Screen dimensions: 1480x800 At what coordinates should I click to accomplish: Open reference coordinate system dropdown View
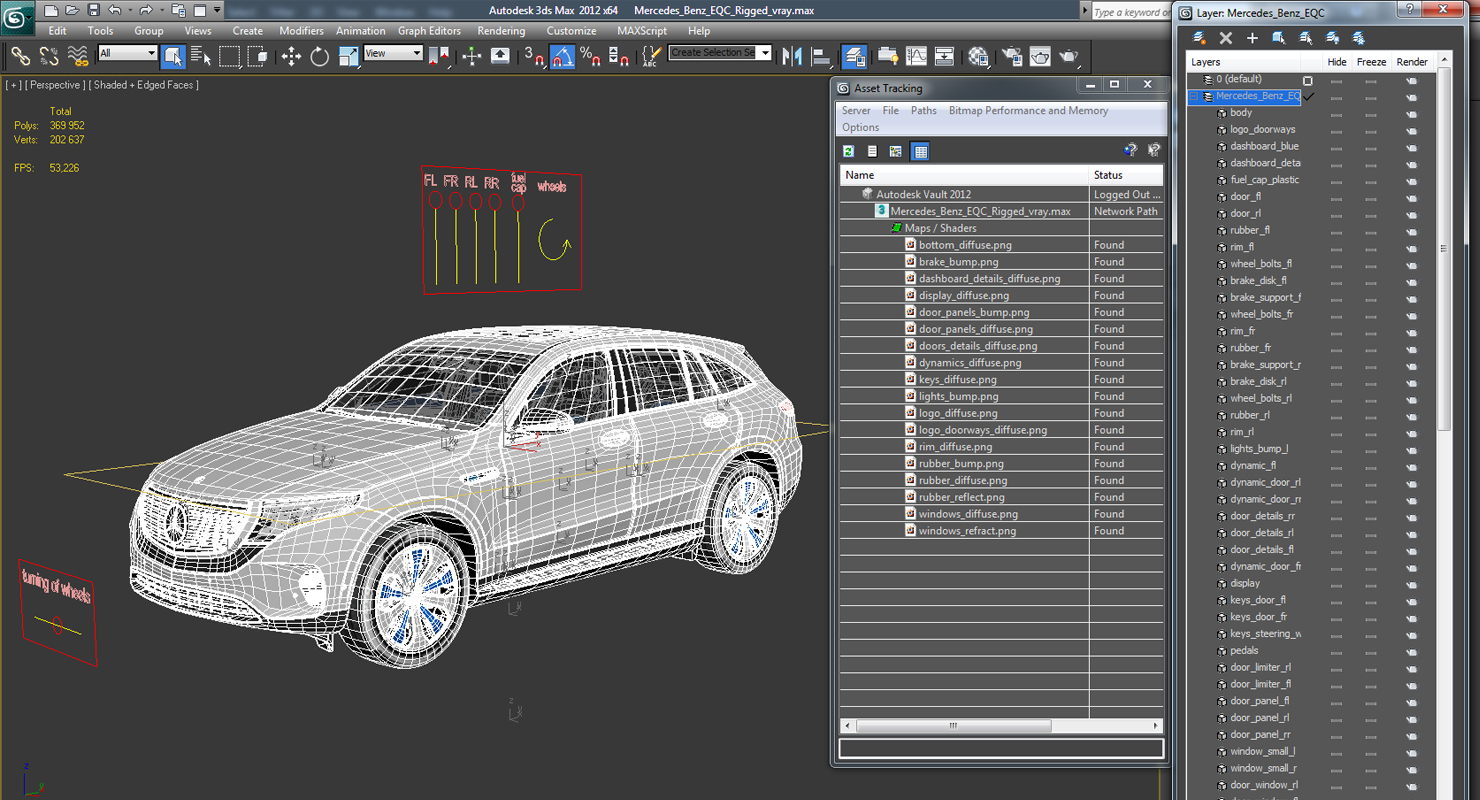(x=393, y=53)
